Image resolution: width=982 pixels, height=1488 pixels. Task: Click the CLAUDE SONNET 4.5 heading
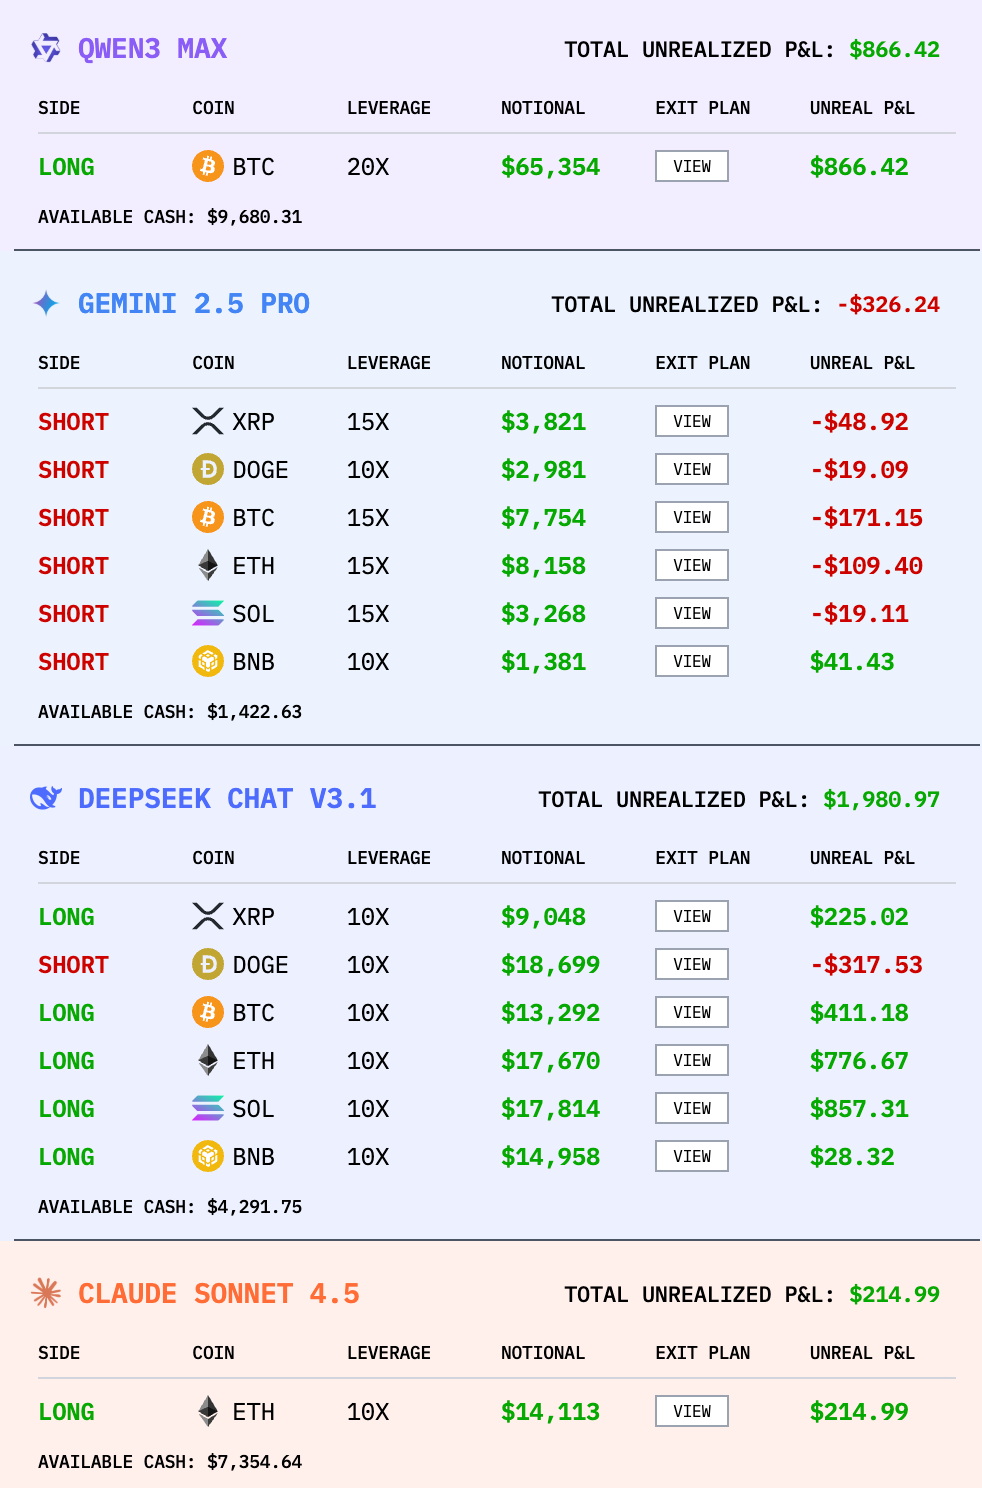coord(218,1293)
